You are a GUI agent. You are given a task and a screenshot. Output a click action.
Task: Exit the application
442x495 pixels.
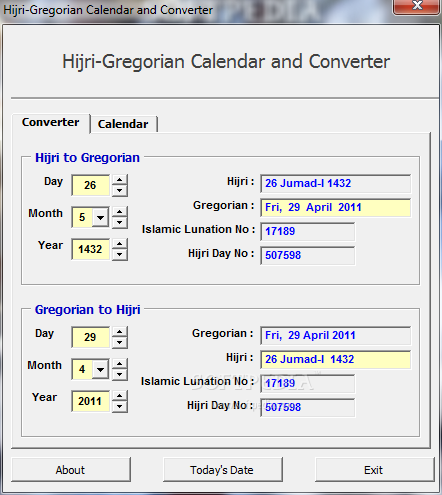tap(374, 470)
